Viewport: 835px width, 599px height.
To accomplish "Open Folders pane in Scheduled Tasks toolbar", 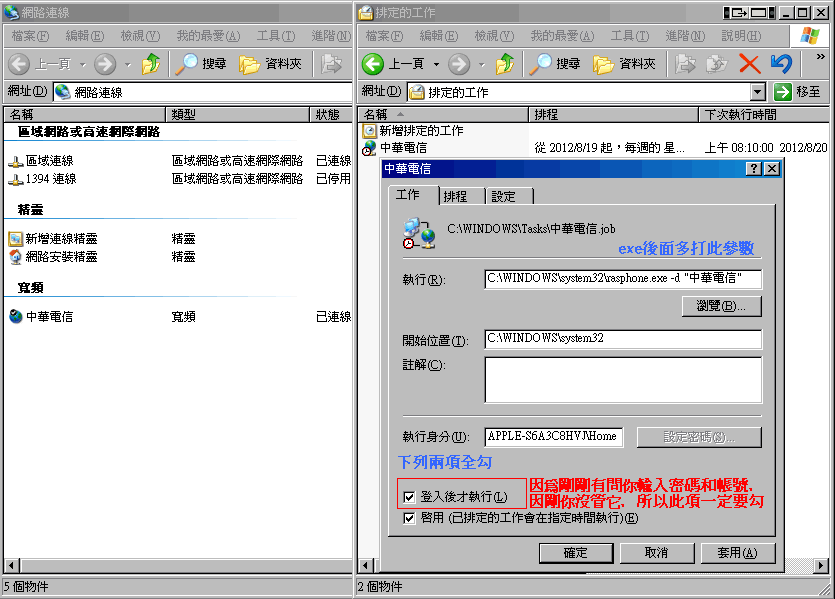I will pos(624,64).
